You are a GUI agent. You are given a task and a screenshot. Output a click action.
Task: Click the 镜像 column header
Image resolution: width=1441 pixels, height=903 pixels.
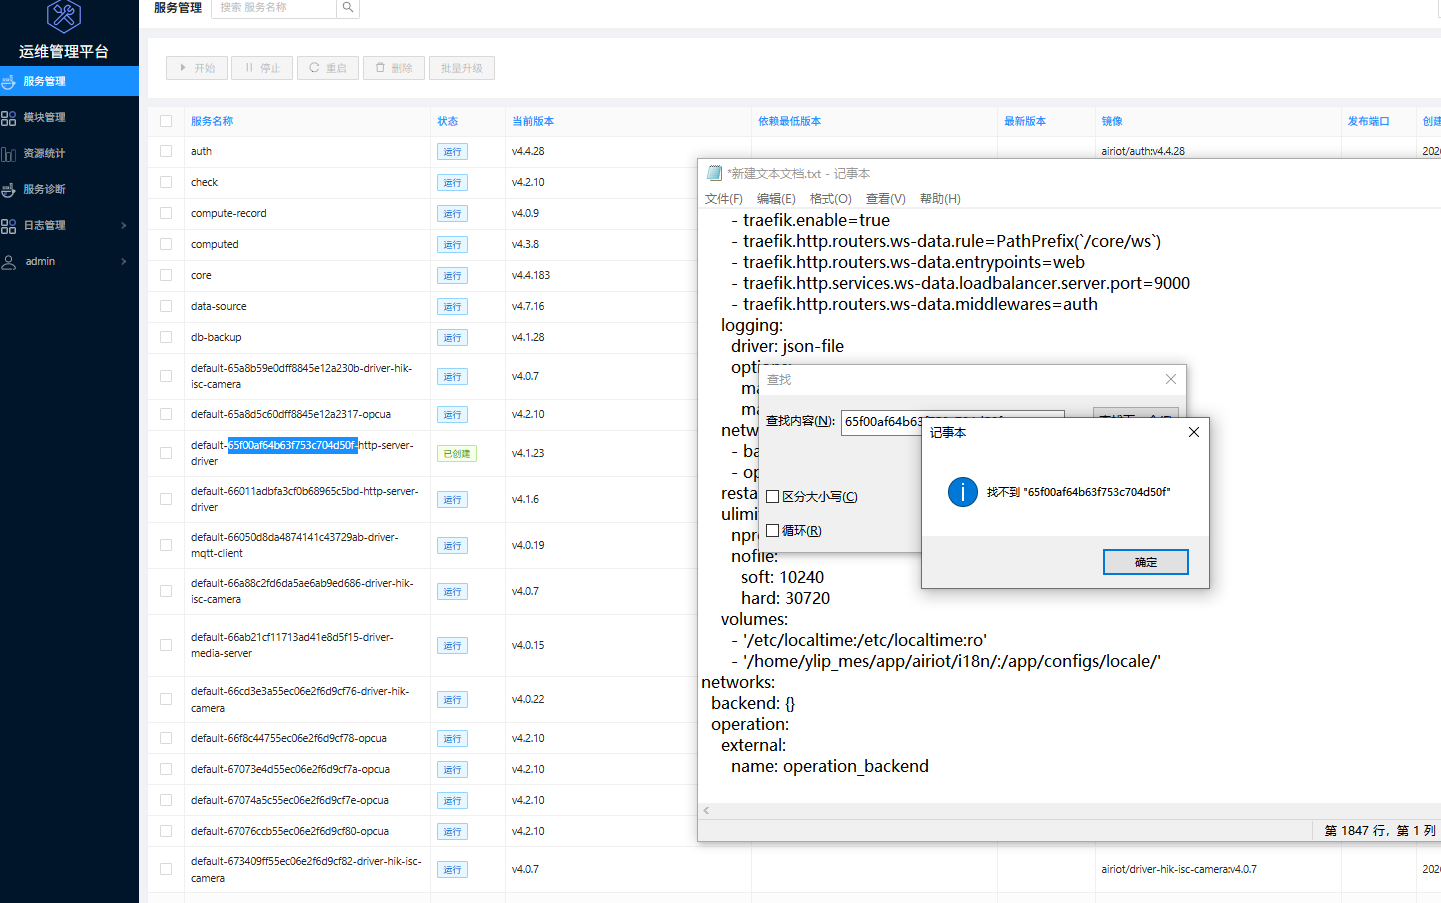(x=1112, y=121)
